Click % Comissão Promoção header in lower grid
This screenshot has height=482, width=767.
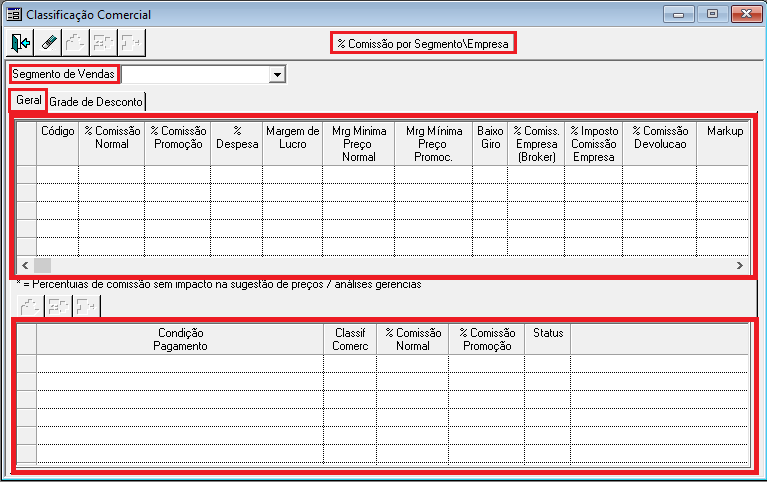pyautogui.click(x=487, y=339)
